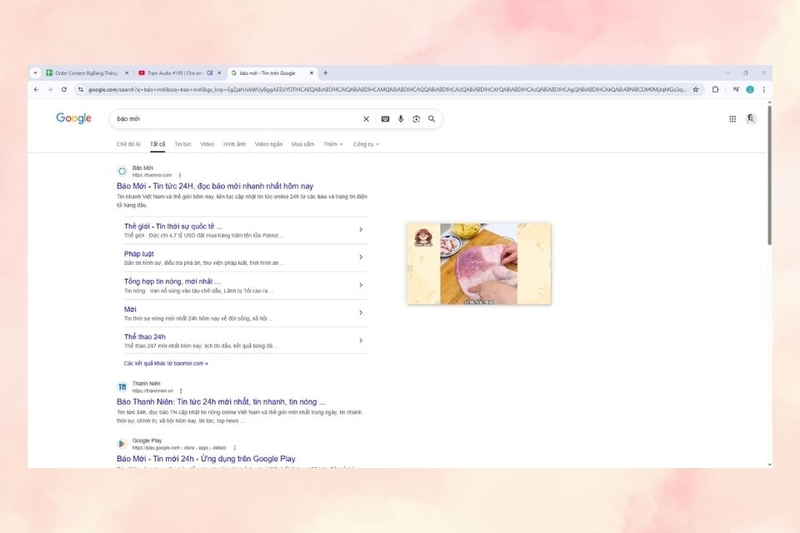This screenshot has width=800, height=533.
Task: Open the on-screen keyboard icon
Action: pyautogui.click(x=385, y=119)
